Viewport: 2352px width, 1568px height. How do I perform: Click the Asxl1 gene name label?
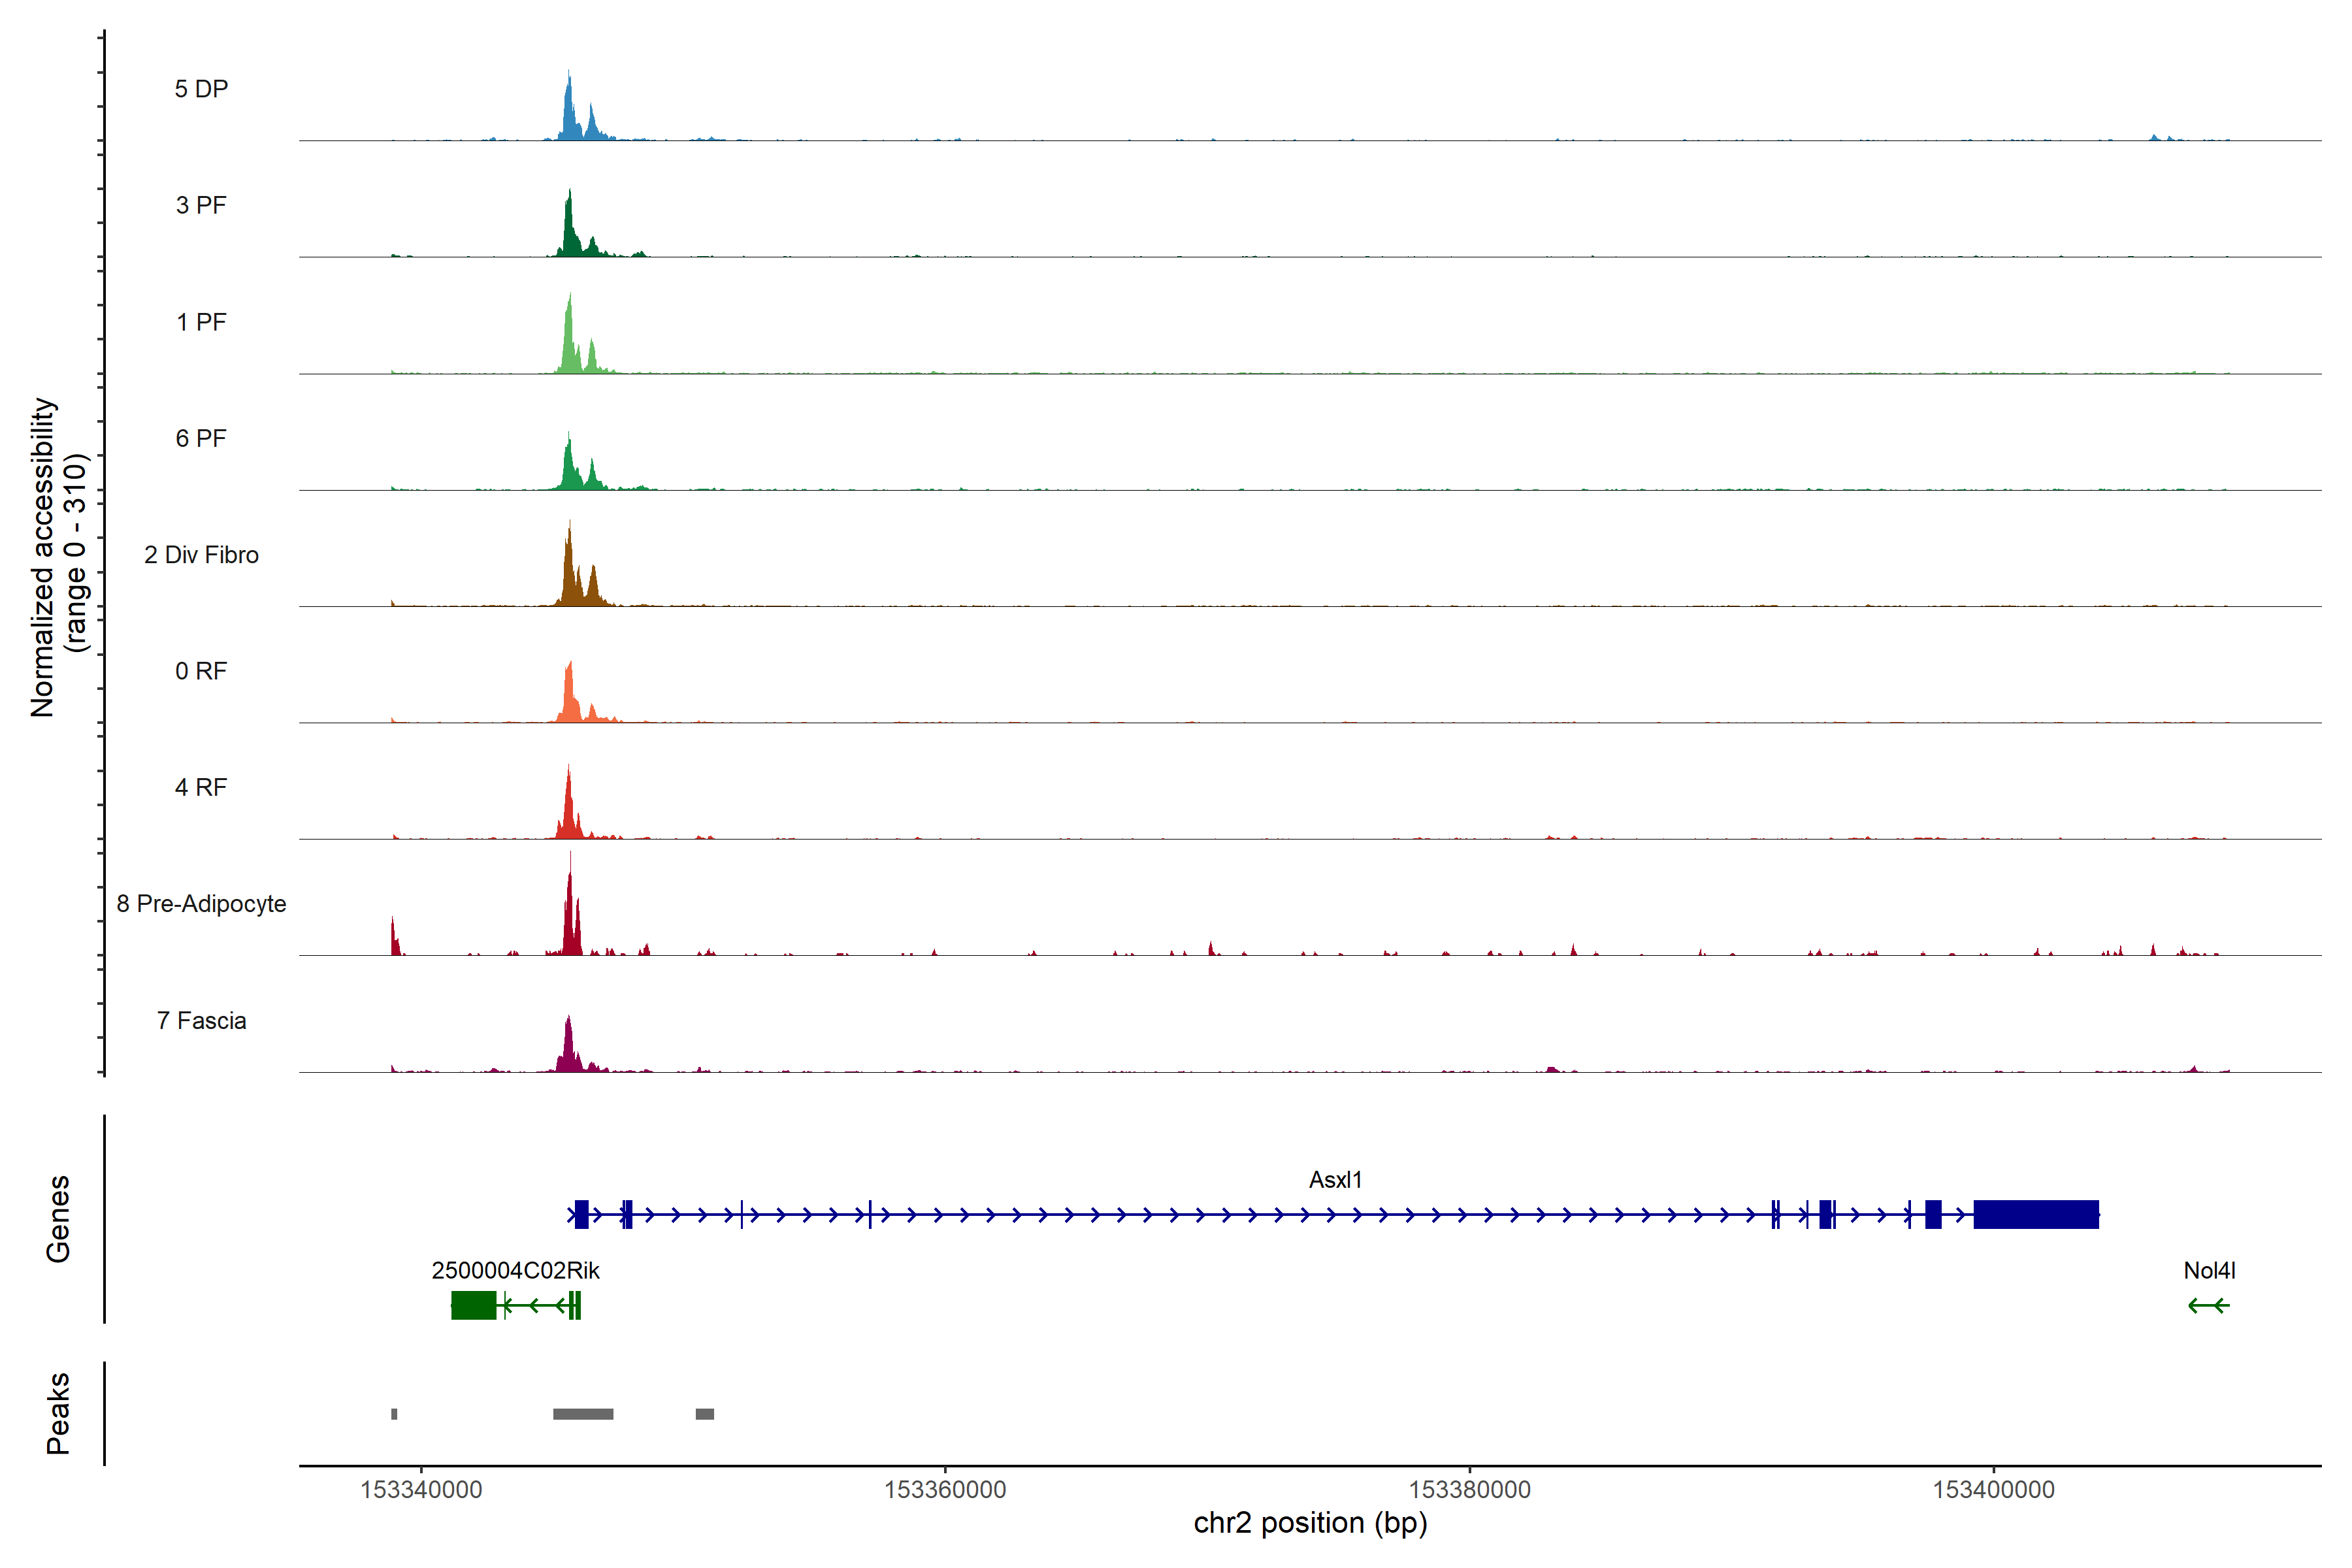point(1335,1180)
